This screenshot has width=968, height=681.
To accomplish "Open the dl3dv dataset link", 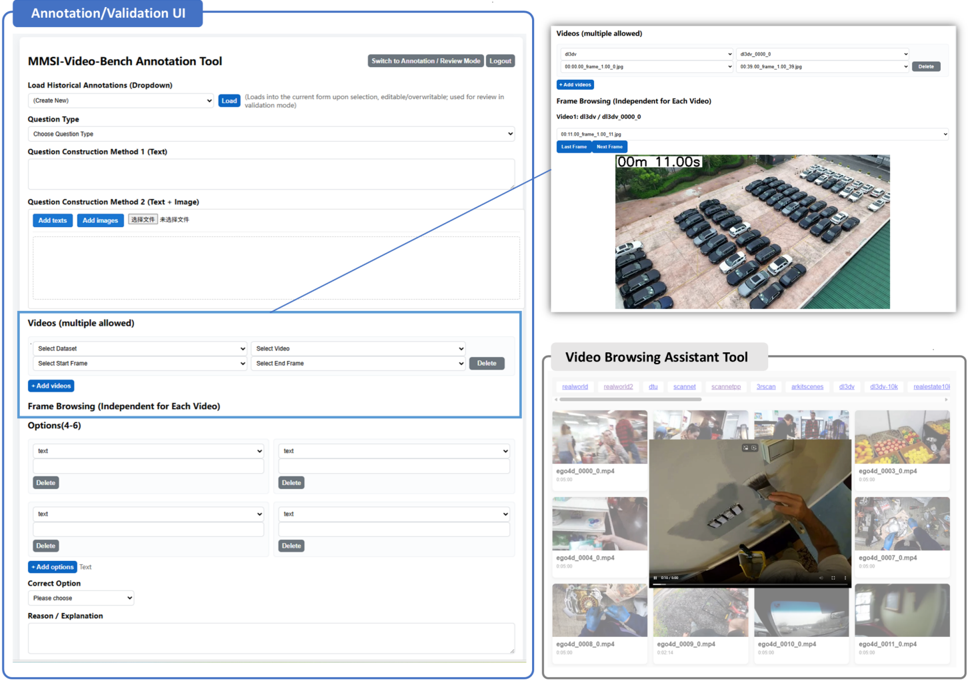I will [x=847, y=386].
